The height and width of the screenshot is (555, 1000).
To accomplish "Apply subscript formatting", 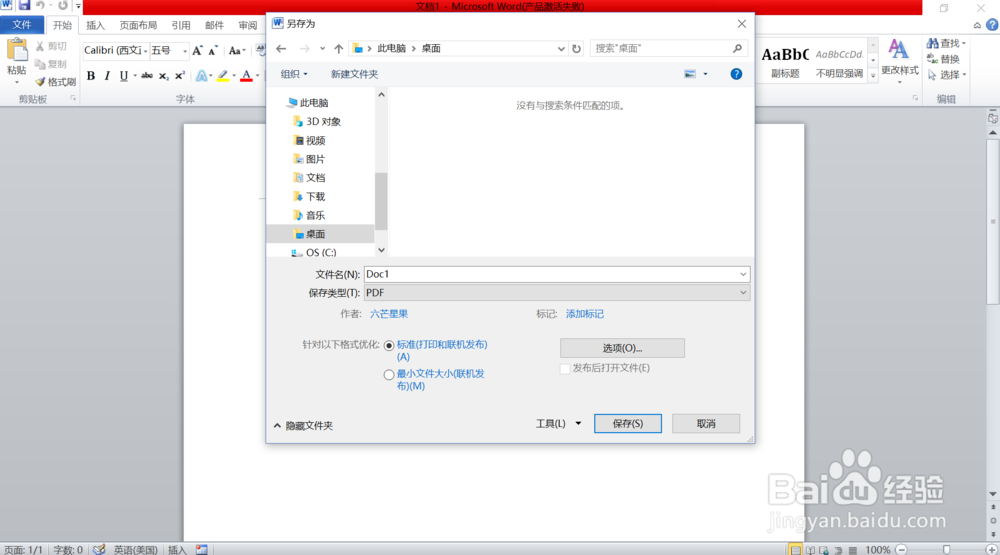I will [164, 76].
